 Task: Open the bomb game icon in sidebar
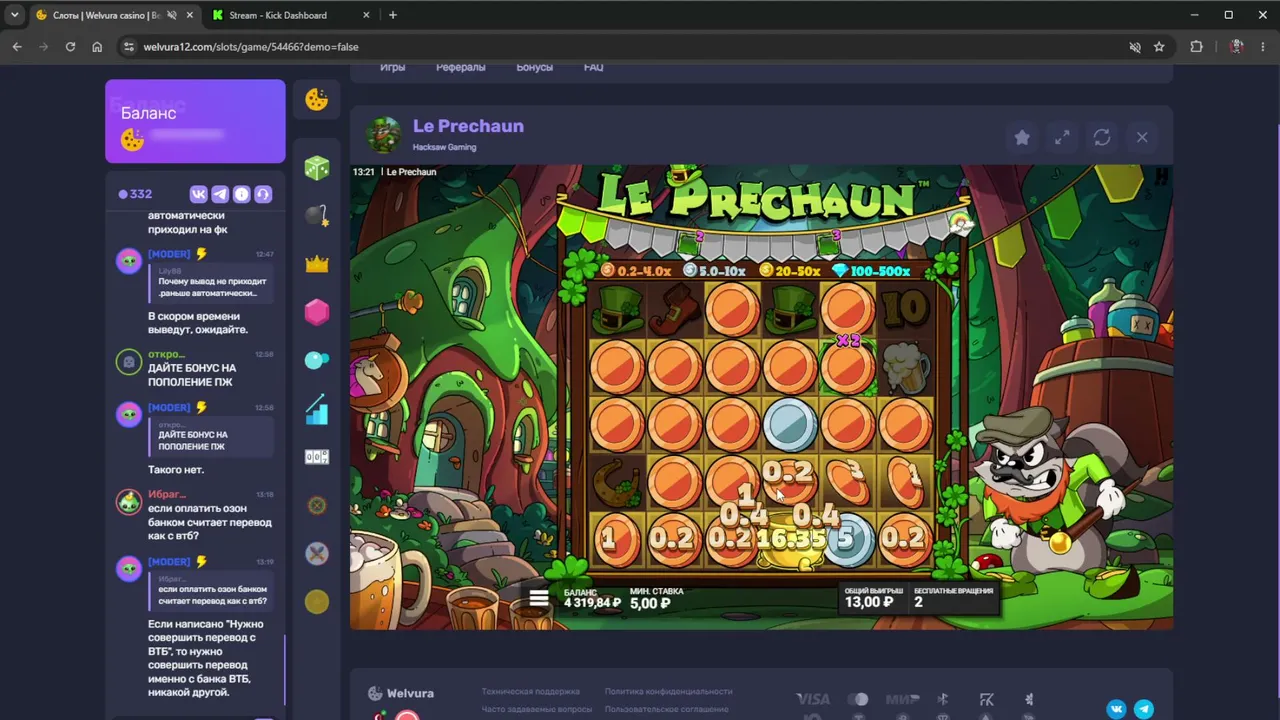pos(317,216)
